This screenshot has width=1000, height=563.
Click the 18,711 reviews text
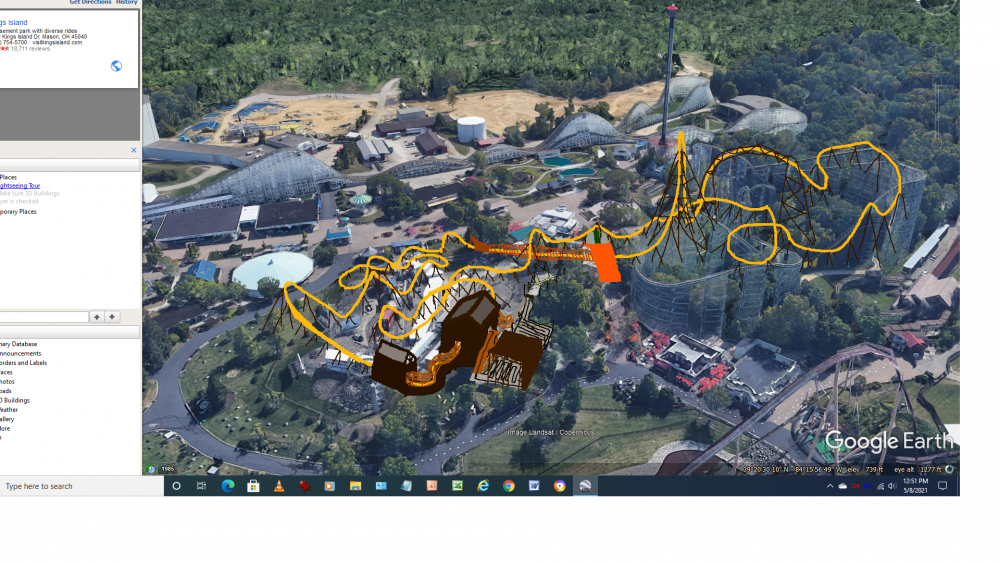pyautogui.click(x=30, y=48)
